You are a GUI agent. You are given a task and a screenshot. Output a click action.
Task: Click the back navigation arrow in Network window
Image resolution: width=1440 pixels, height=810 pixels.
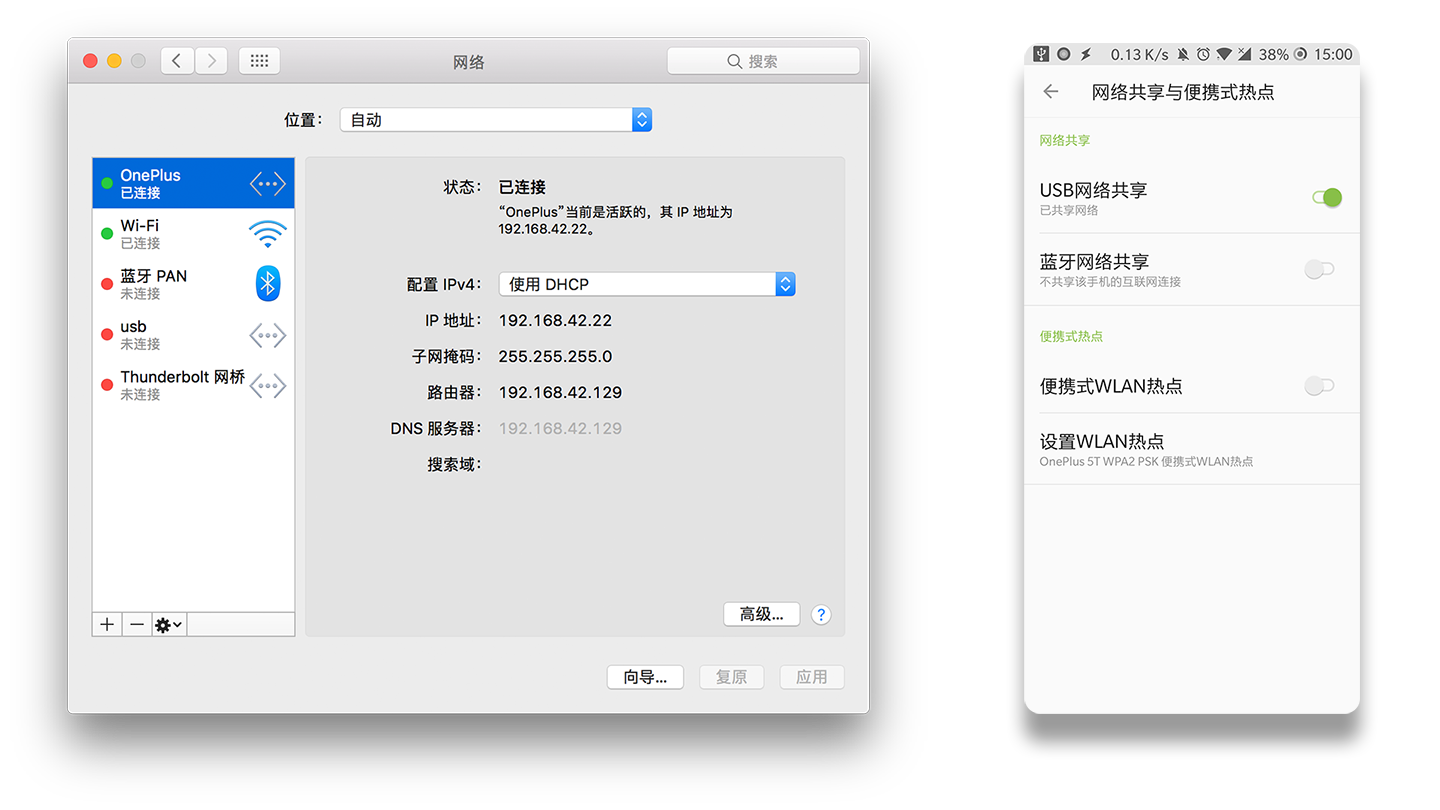click(x=177, y=61)
